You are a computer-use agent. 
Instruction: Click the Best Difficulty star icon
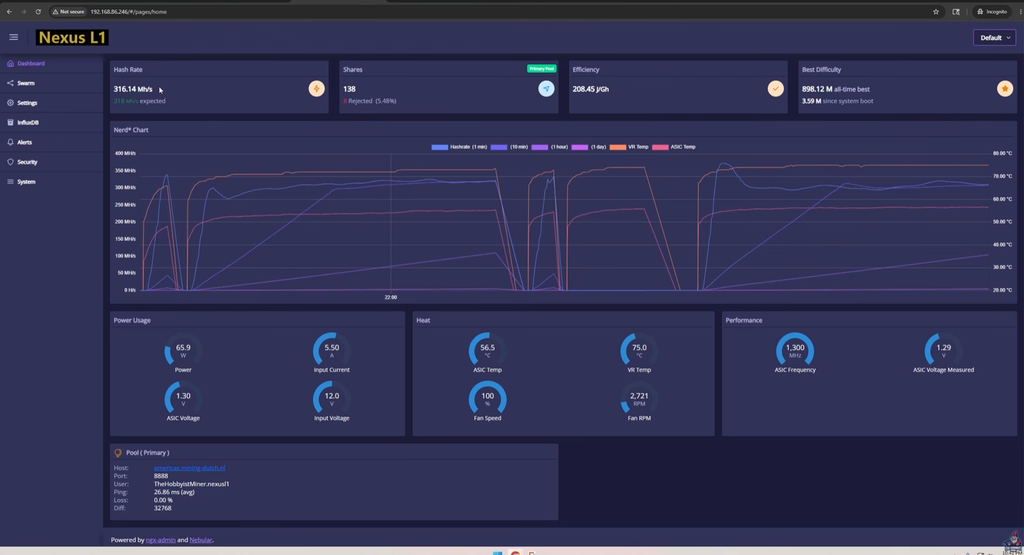pos(1004,89)
